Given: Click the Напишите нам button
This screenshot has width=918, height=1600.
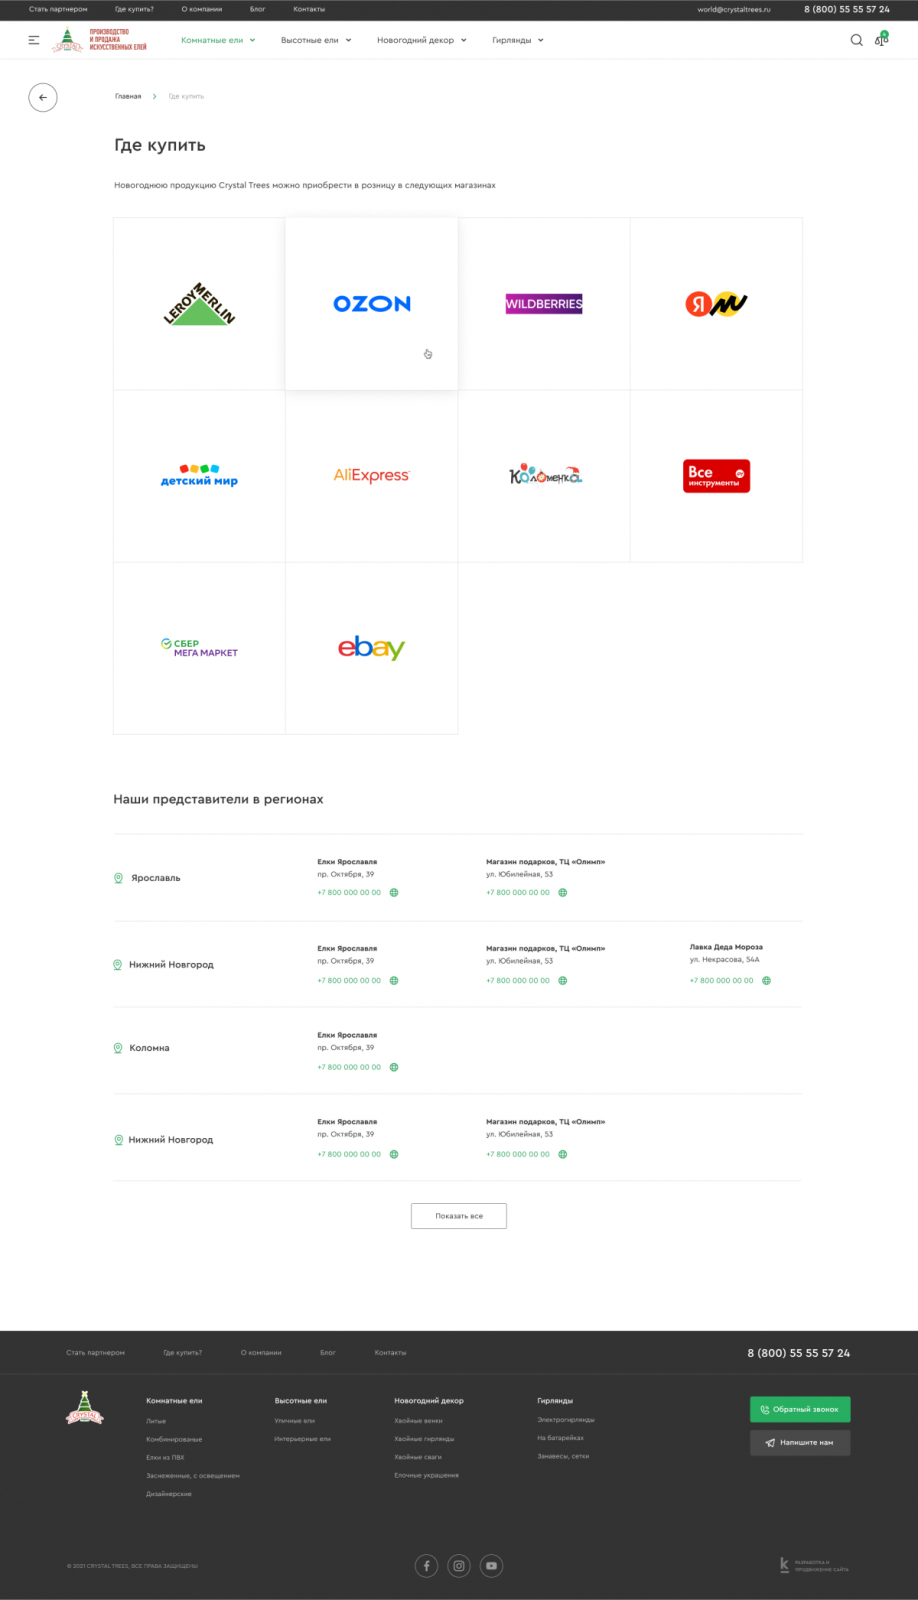Looking at the screenshot, I should tap(800, 1442).
